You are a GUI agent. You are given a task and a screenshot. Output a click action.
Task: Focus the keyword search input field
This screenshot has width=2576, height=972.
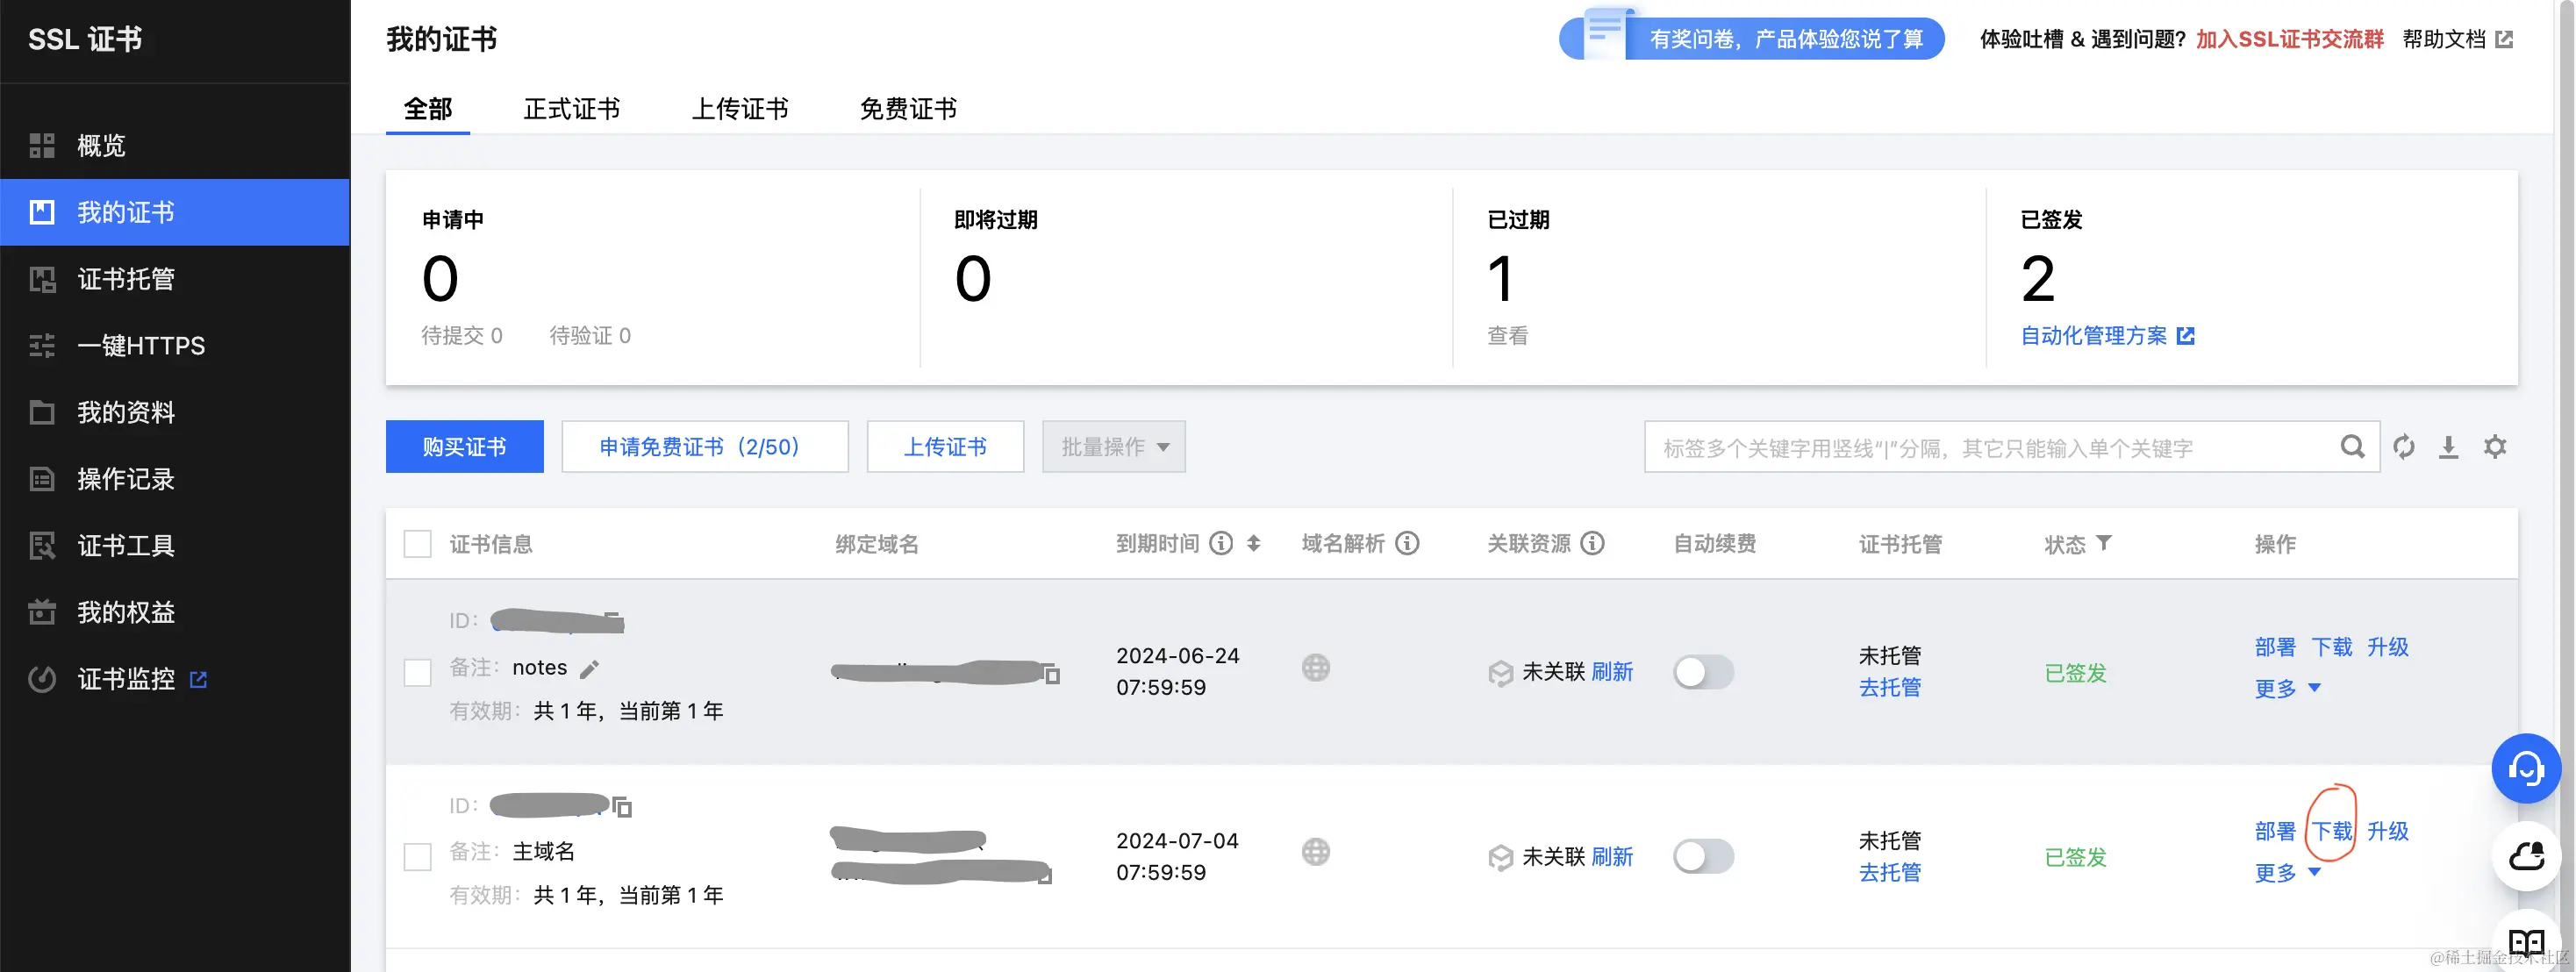[1990, 448]
